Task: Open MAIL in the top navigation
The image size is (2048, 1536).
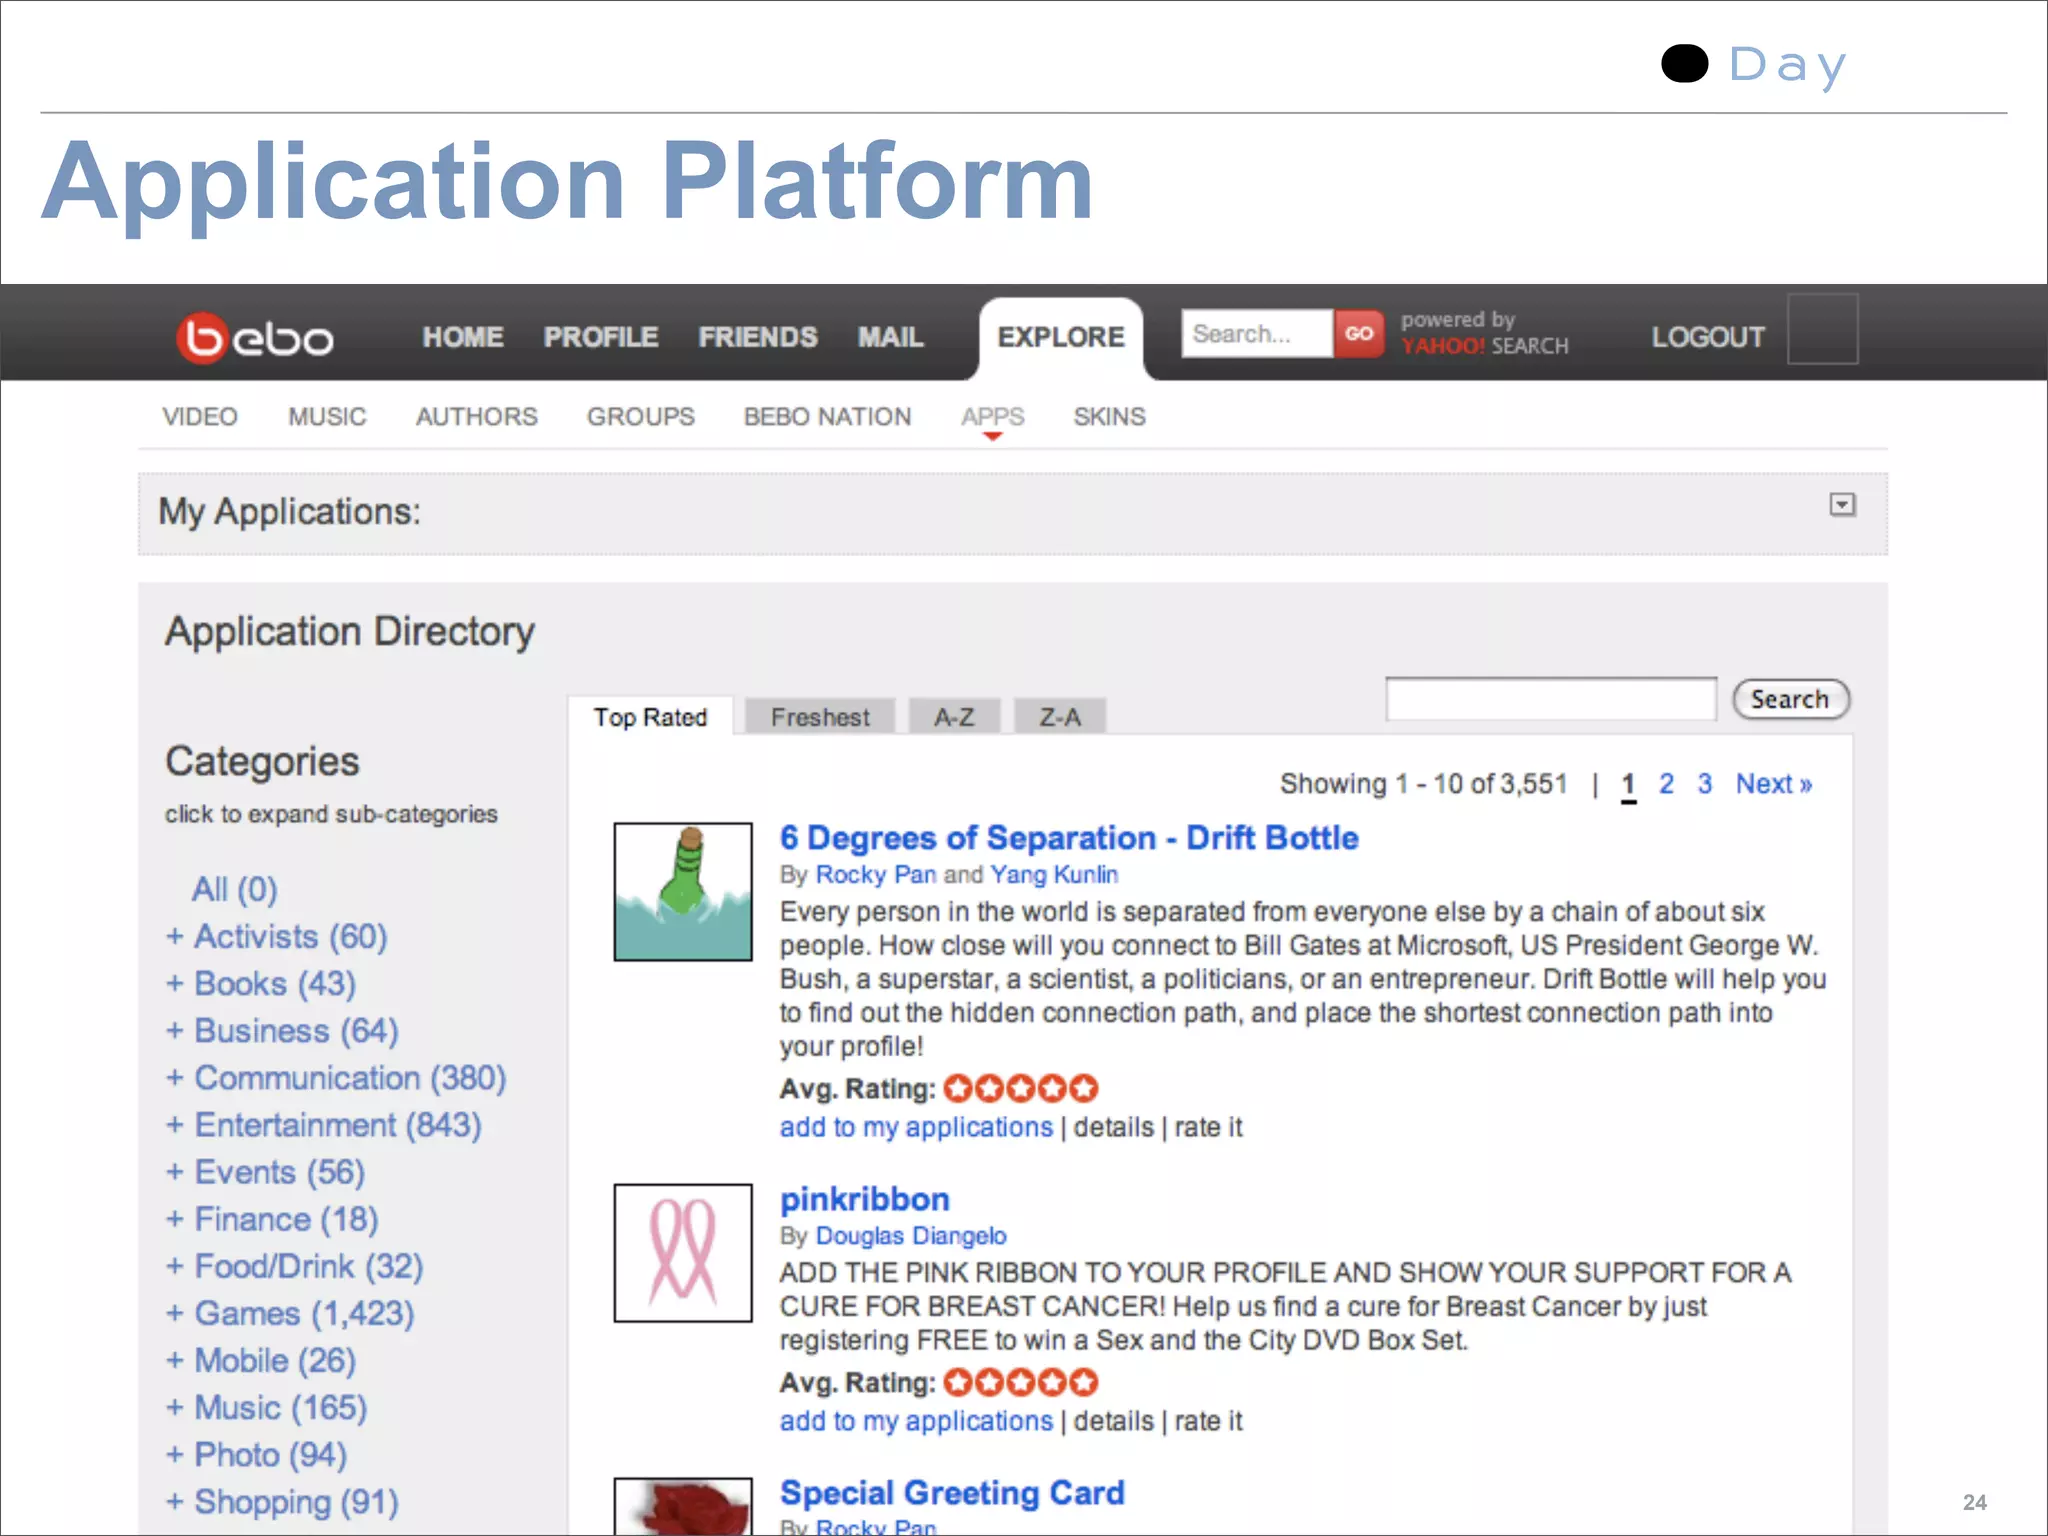Action: coord(890,337)
